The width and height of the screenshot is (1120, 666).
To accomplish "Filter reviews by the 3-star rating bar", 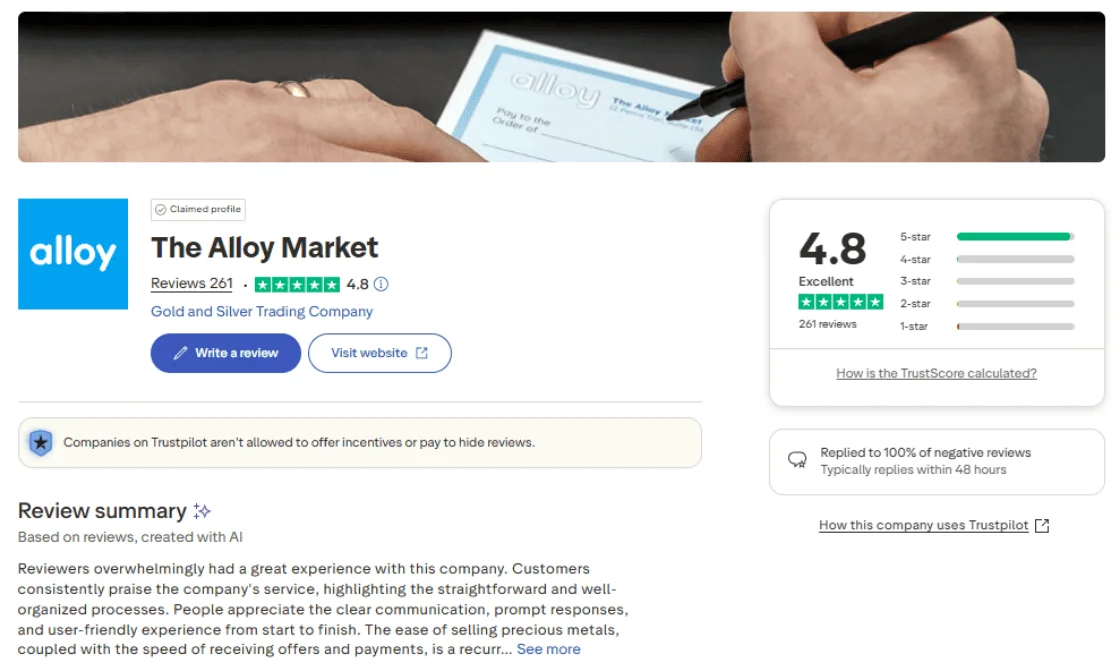I will click(1013, 281).
